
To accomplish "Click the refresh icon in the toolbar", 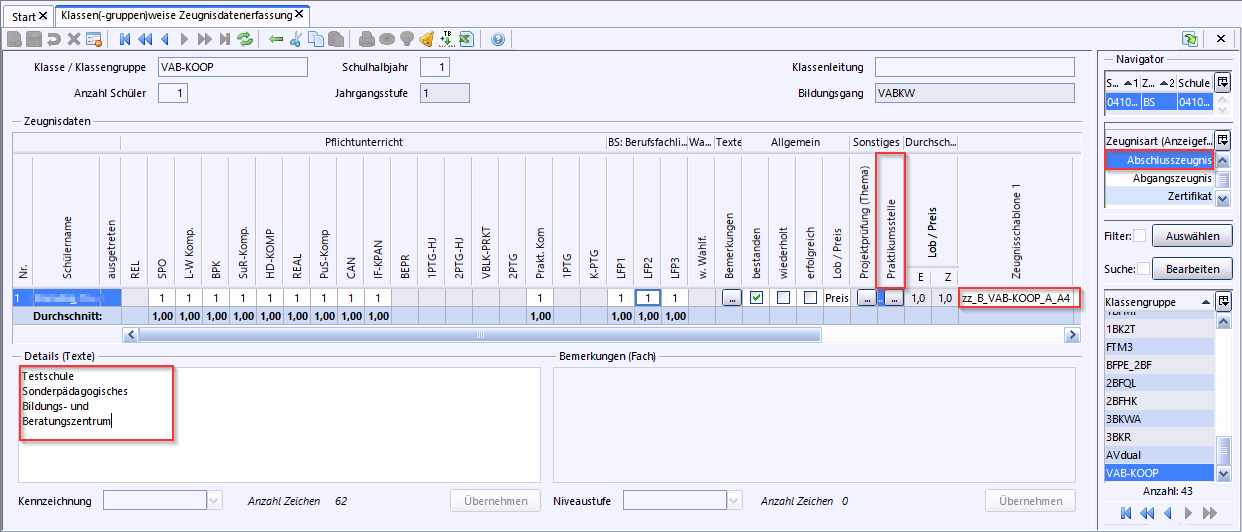I will pos(245,39).
